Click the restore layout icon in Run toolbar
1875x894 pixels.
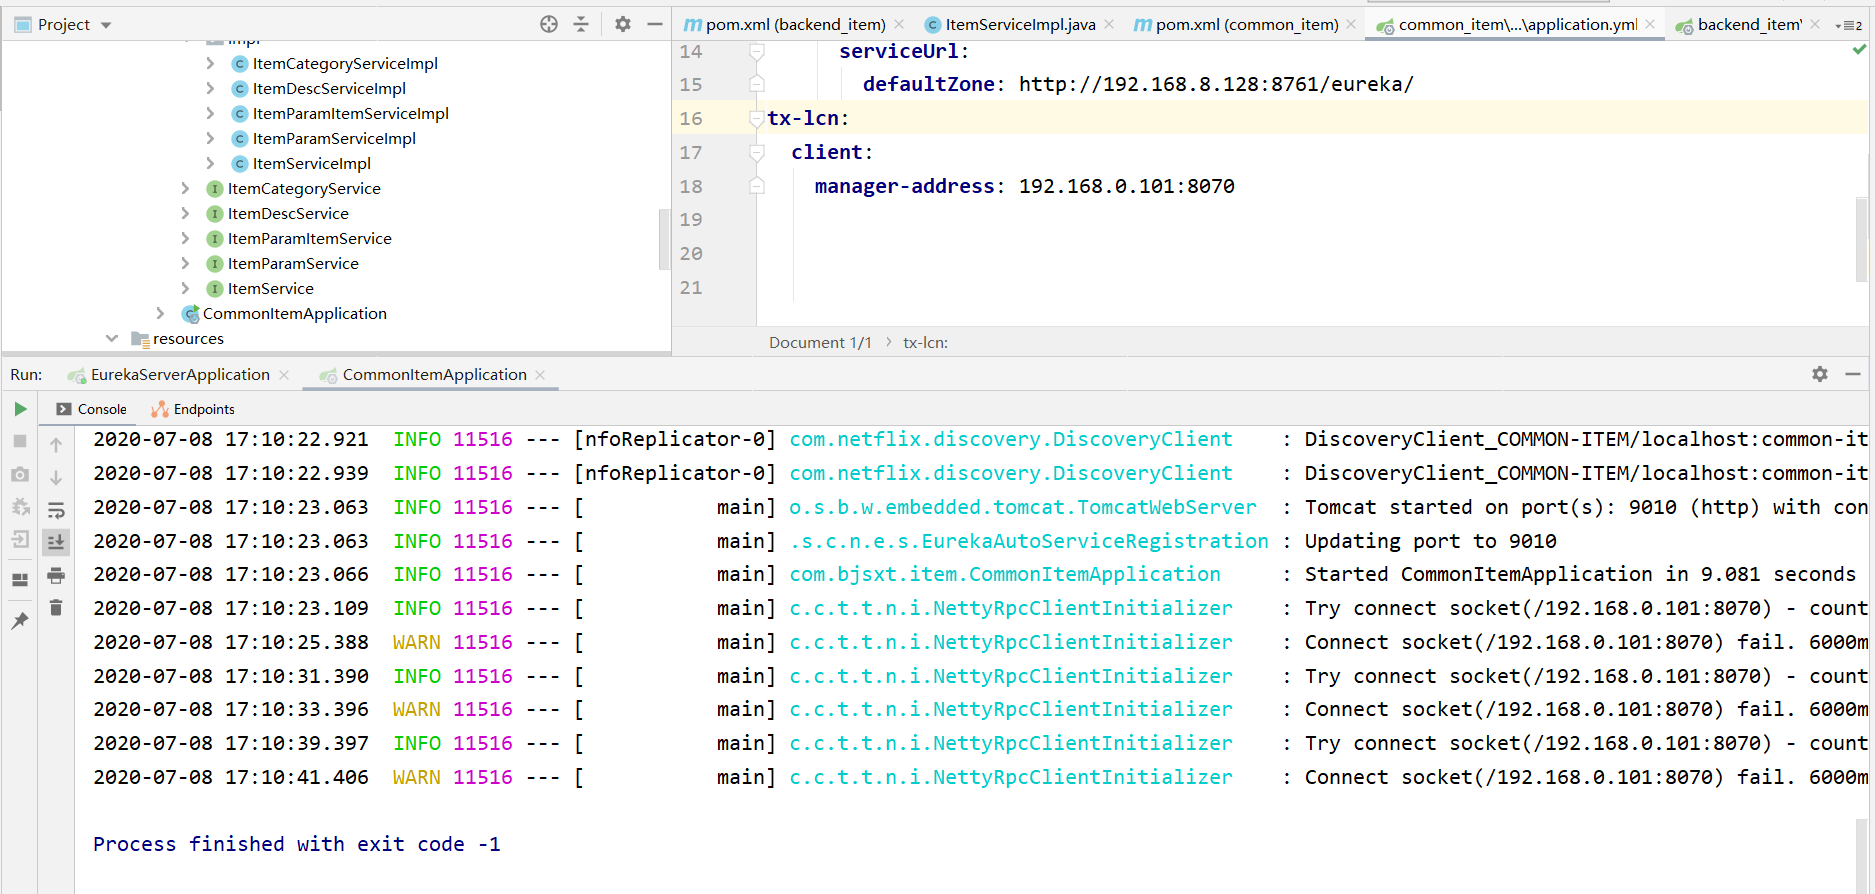pos(20,579)
